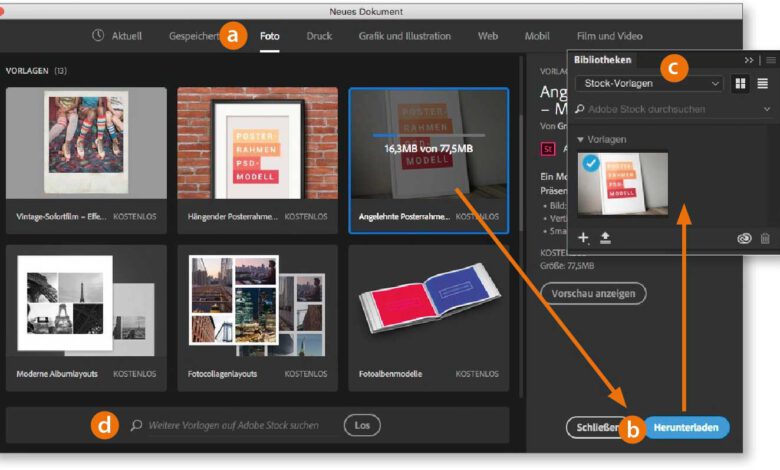This screenshot has height=470, width=780.
Task: Click the trash delete icon in Bibliotheken
Action: point(765,238)
